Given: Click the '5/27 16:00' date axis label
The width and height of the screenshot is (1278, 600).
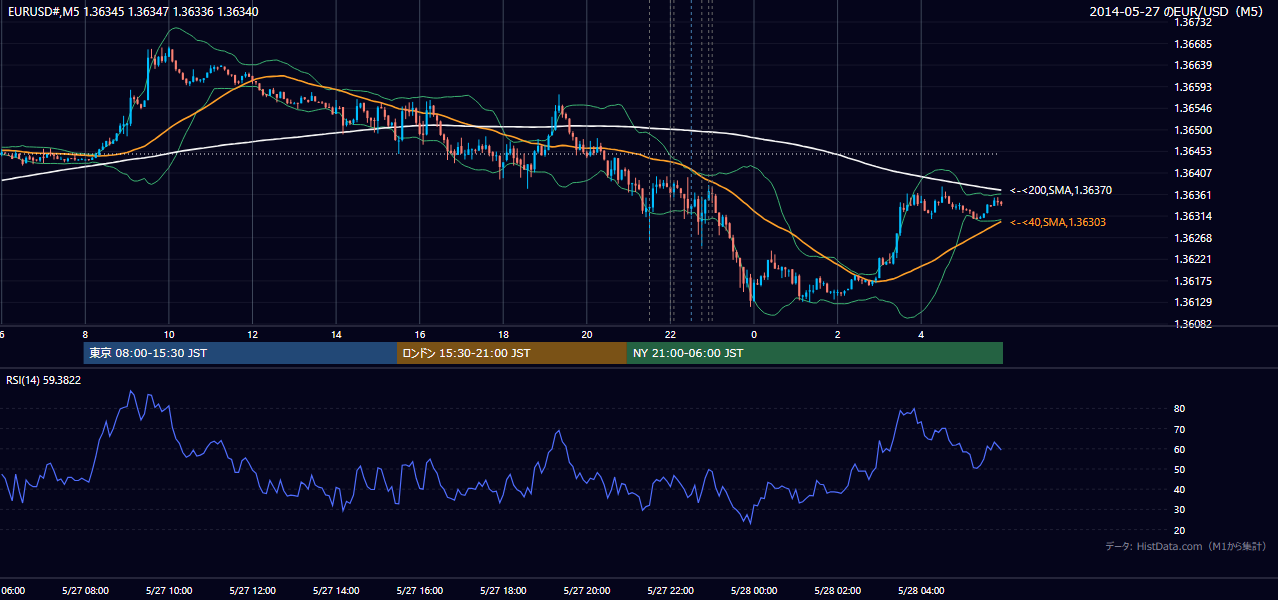Looking at the screenshot, I should pyautogui.click(x=419, y=591).
